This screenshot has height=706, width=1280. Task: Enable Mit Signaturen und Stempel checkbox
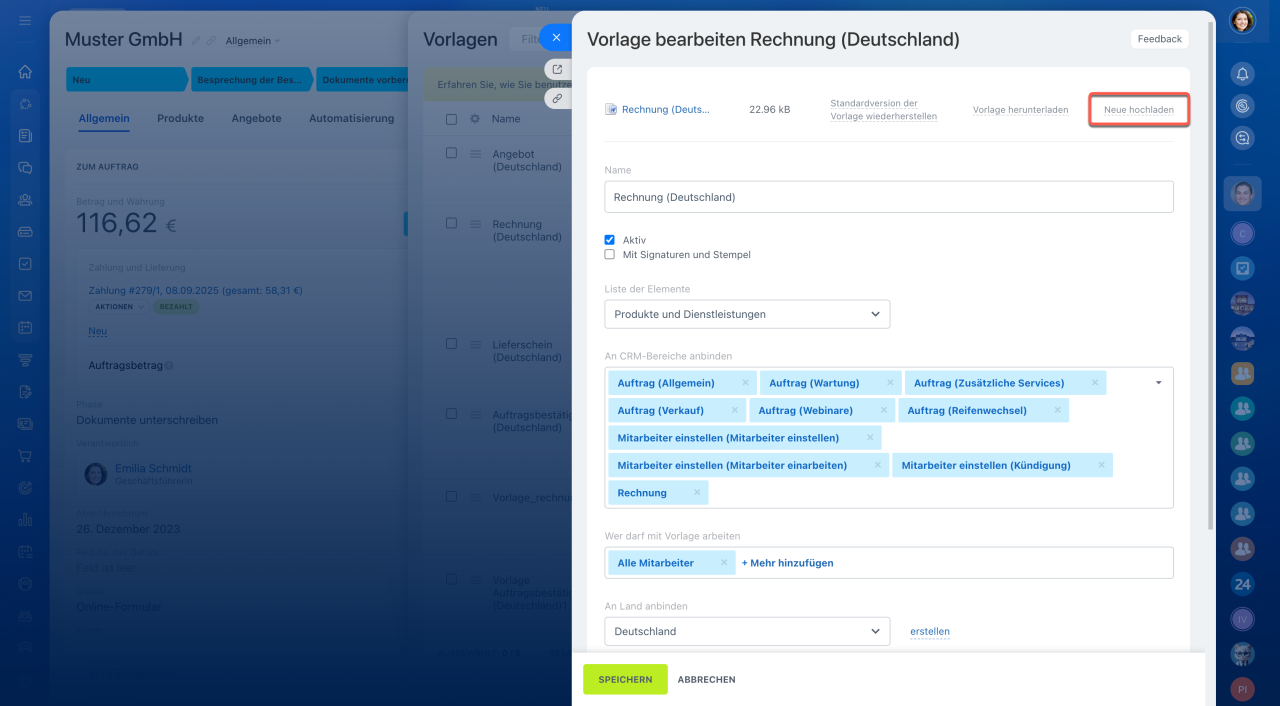coord(610,255)
